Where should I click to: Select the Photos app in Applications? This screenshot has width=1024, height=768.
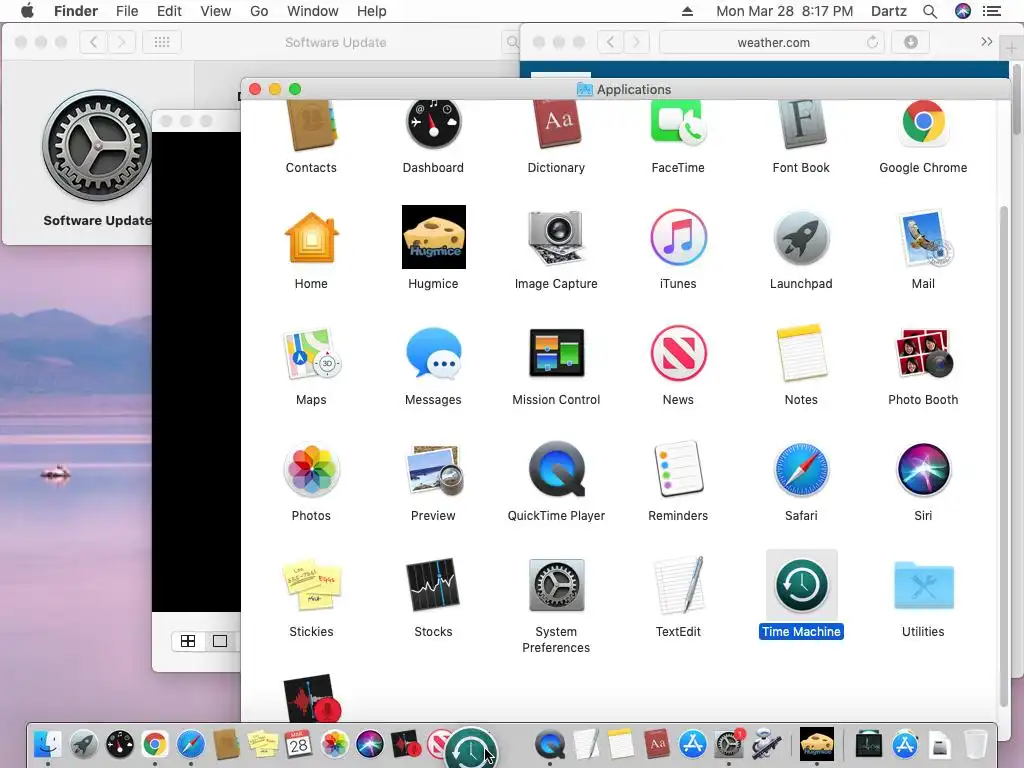[311, 469]
